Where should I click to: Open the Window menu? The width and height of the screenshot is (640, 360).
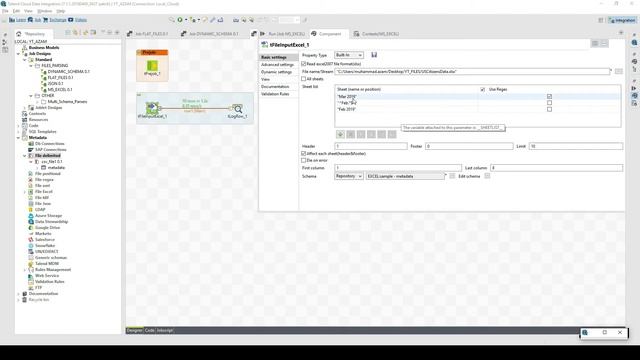coord(44,11)
